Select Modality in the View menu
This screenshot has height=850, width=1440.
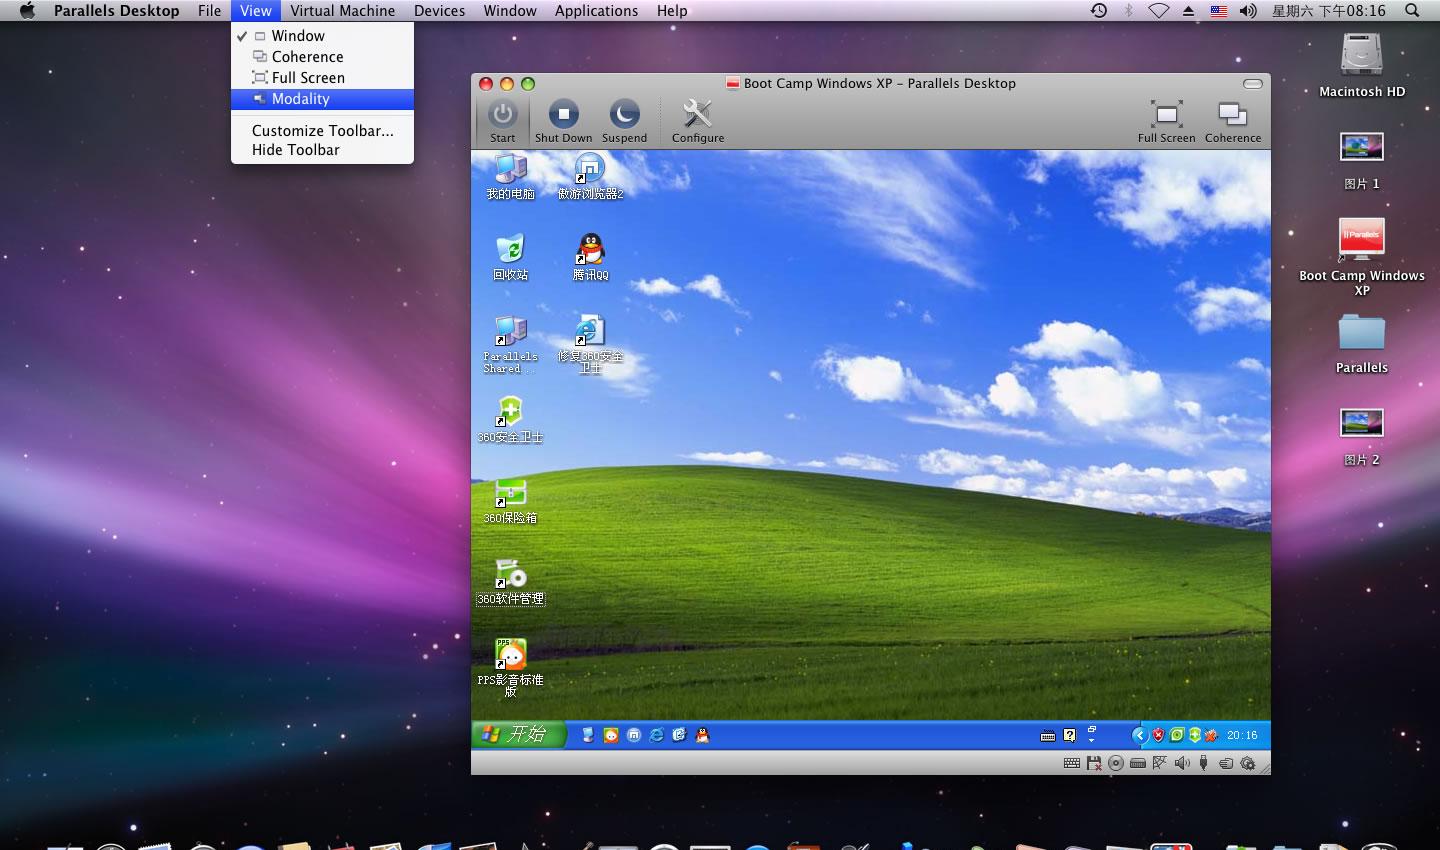pyautogui.click(x=322, y=99)
